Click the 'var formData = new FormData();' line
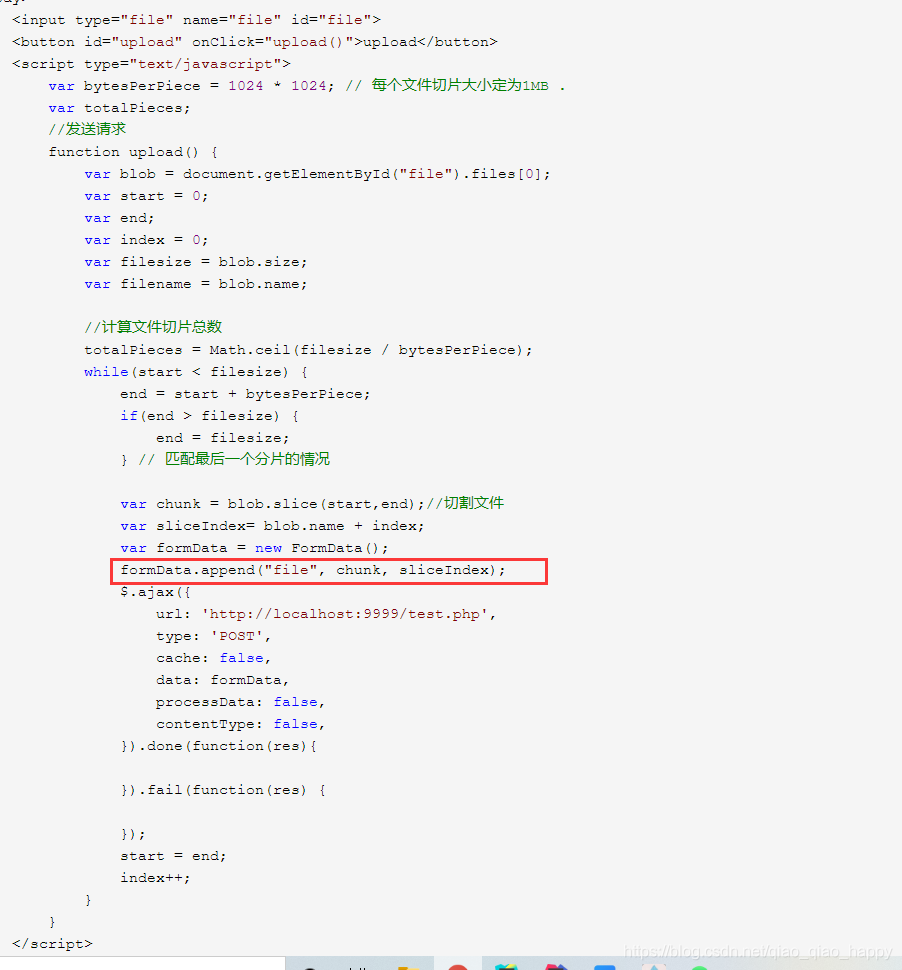The height and width of the screenshot is (970, 902). point(254,548)
